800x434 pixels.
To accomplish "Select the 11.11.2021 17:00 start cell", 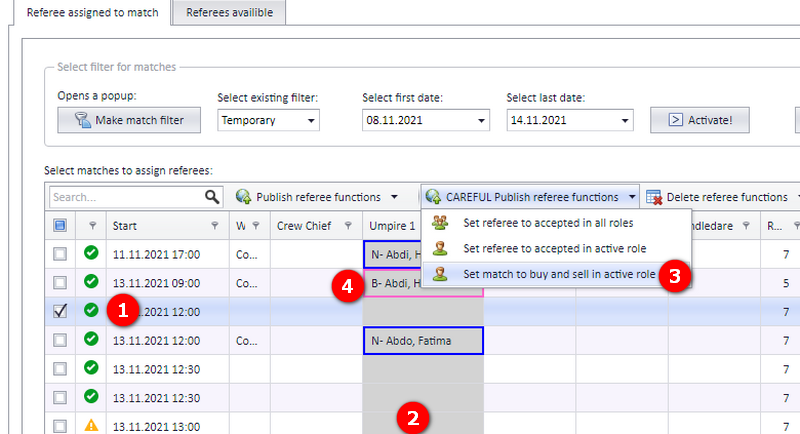I will pyautogui.click(x=167, y=254).
